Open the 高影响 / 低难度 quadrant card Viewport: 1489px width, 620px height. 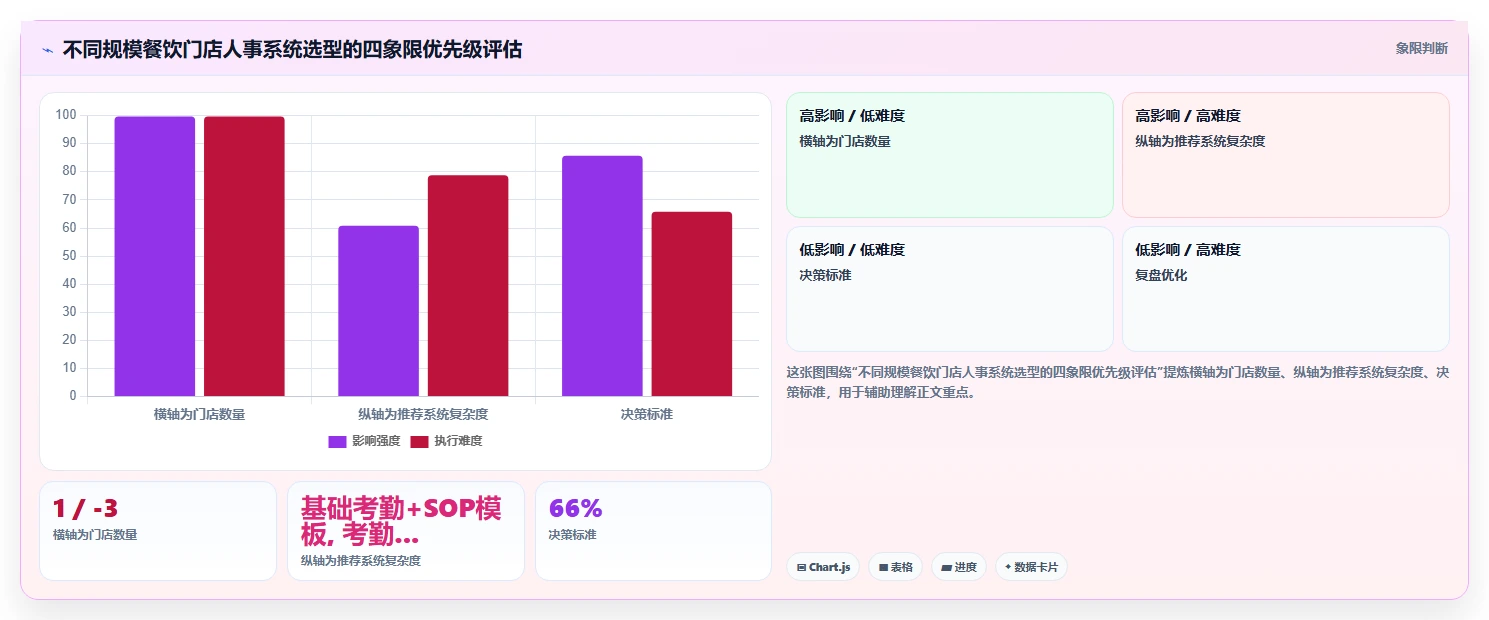pyautogui.click(x=950, y=155)
